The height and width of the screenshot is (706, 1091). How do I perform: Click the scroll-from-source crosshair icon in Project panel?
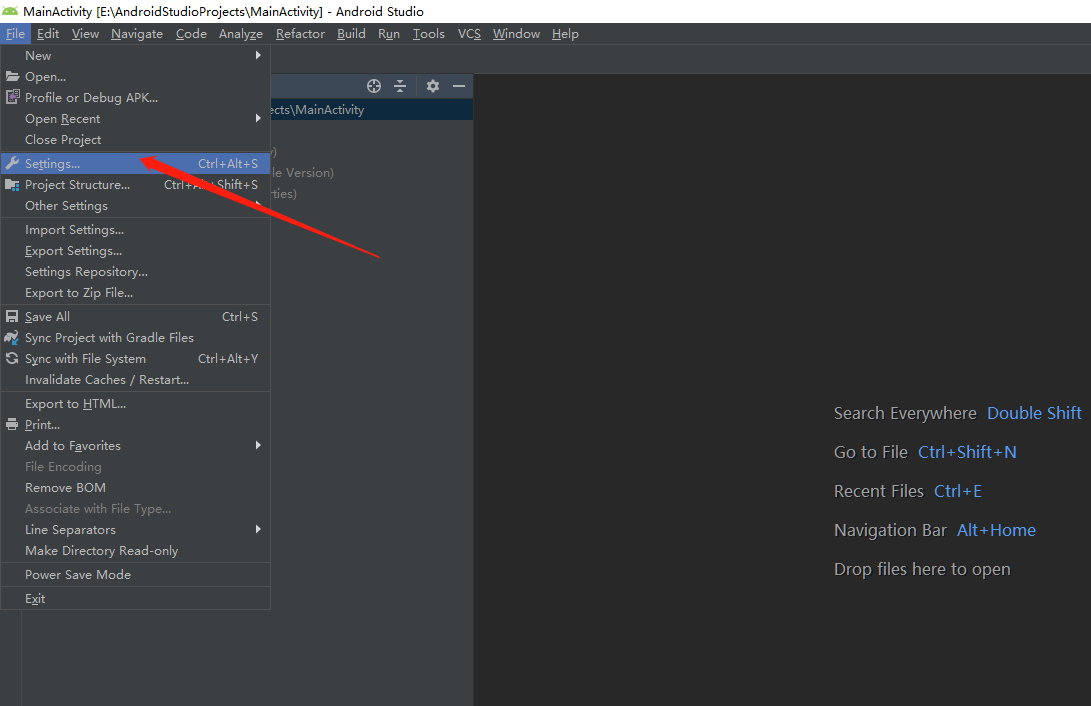click(374, 86)
